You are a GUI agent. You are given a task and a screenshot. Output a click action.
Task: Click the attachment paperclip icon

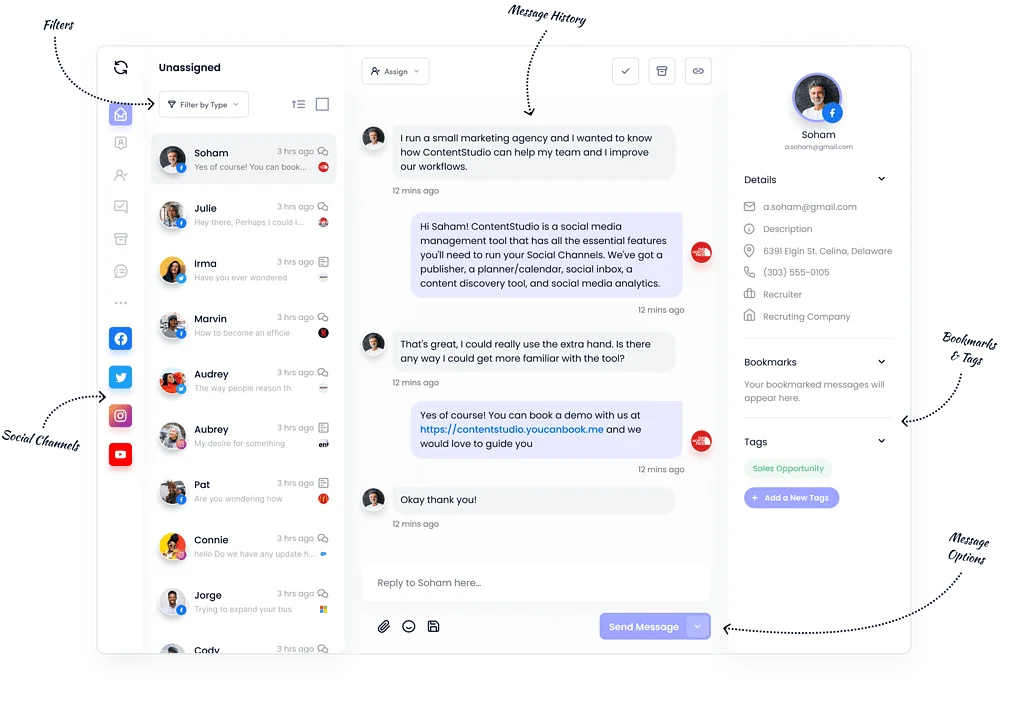(x=384, y=626)
